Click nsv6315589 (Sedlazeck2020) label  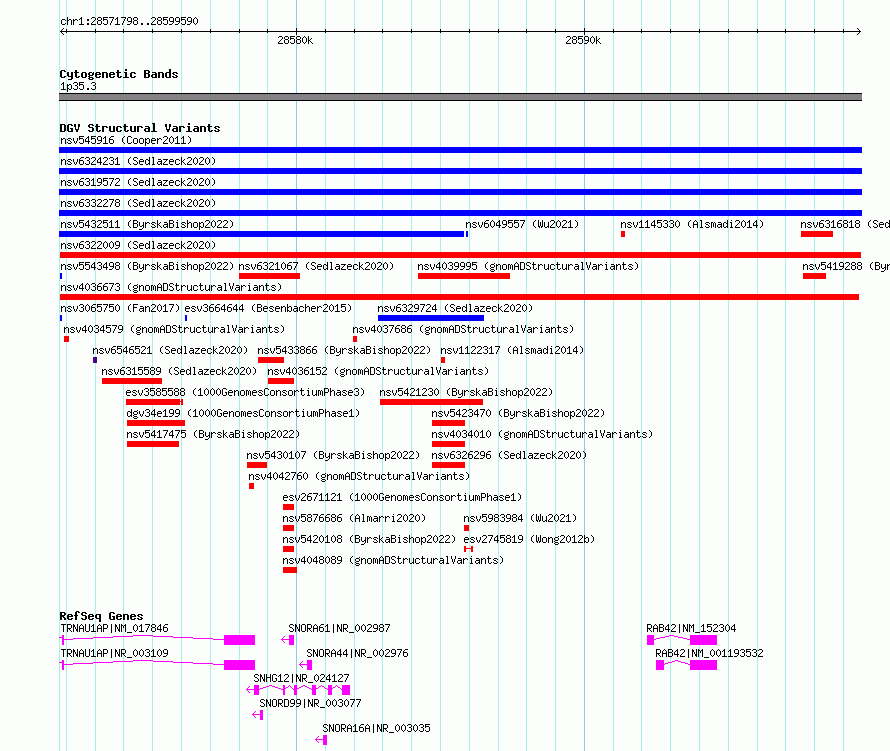tap(179, 371)
